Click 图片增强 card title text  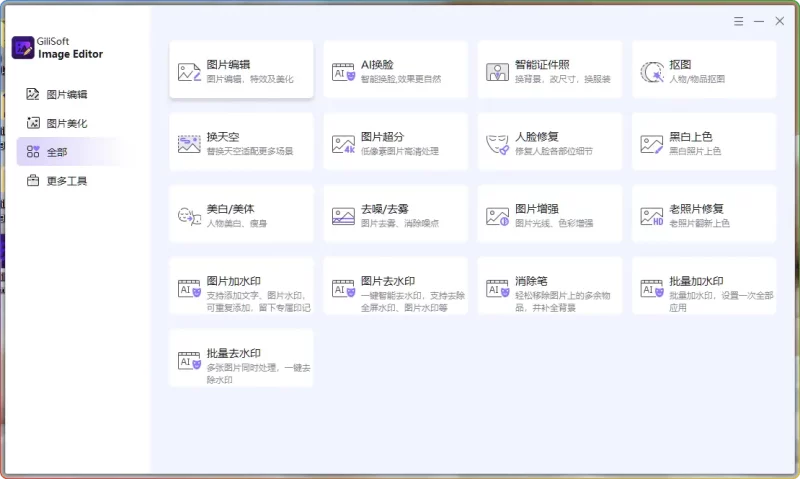(537, 209)
